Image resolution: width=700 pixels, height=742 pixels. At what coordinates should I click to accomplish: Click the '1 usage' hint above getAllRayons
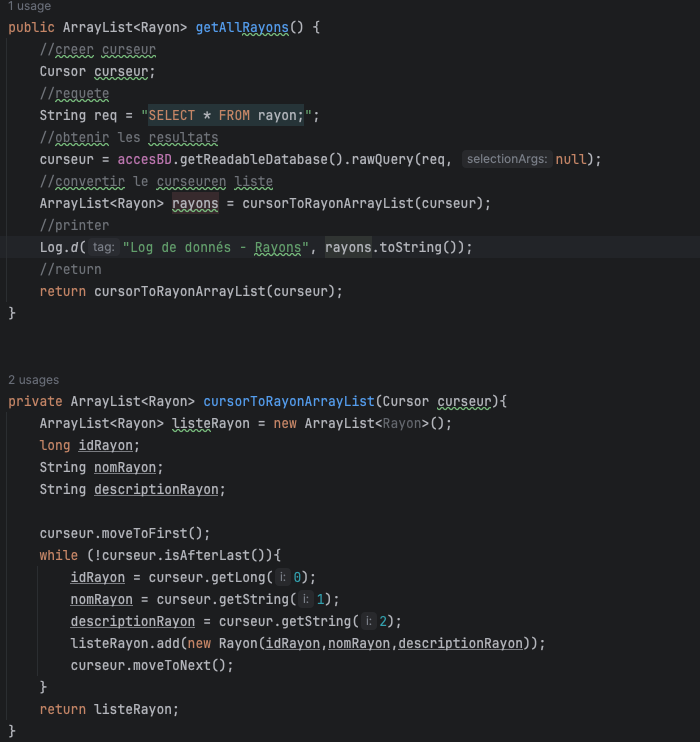29,6
